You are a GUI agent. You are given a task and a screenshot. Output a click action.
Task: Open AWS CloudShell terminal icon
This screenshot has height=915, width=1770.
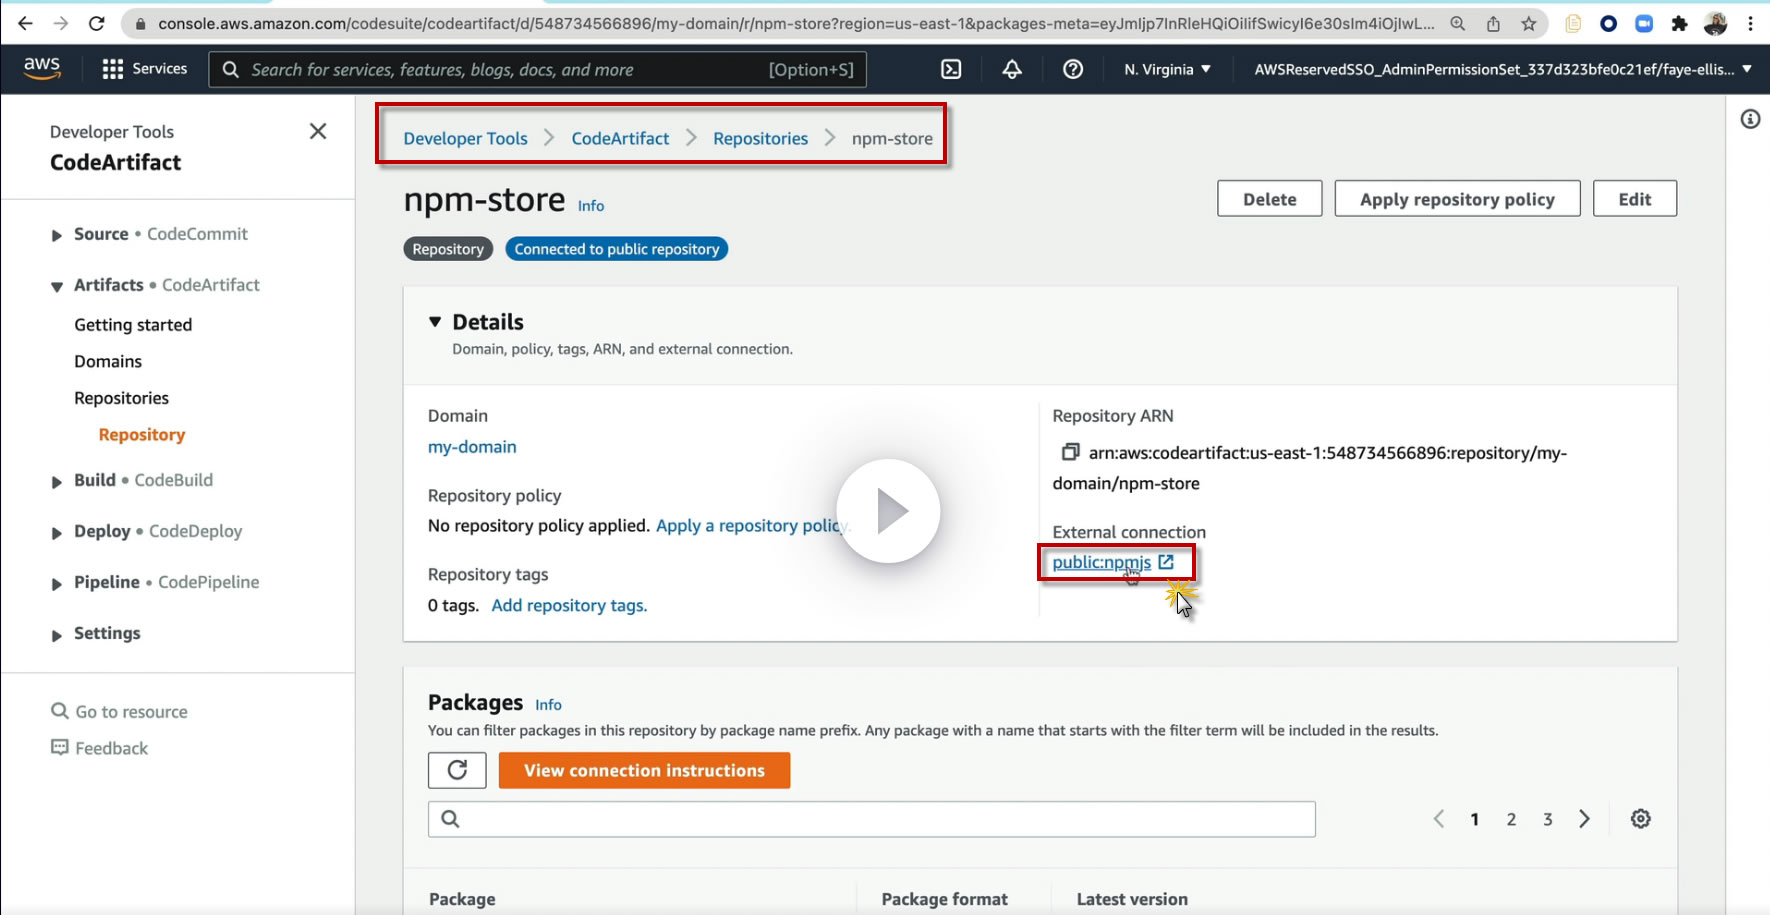coord(951,69)
